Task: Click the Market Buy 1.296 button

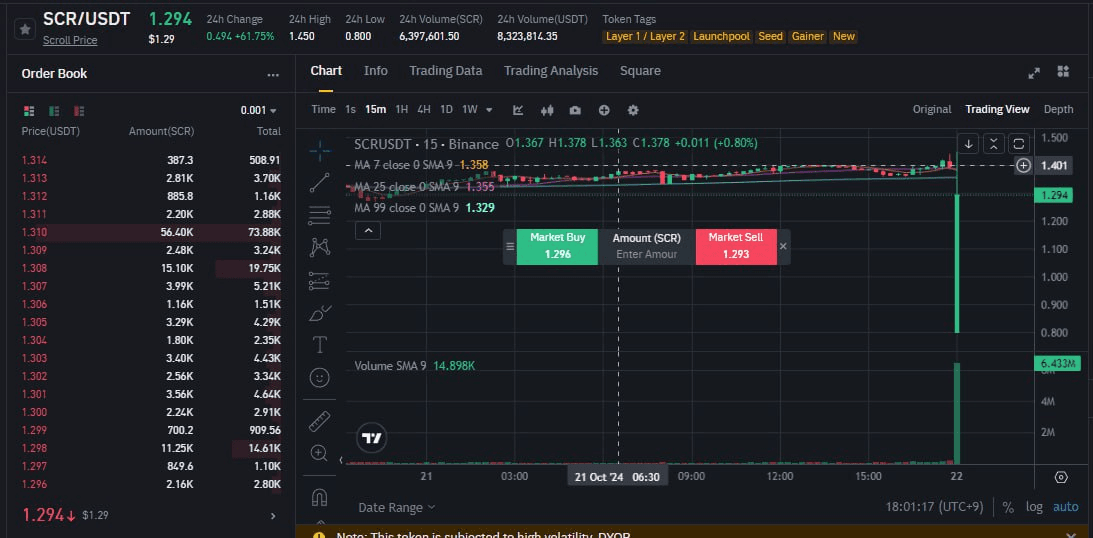Action: 557,247
